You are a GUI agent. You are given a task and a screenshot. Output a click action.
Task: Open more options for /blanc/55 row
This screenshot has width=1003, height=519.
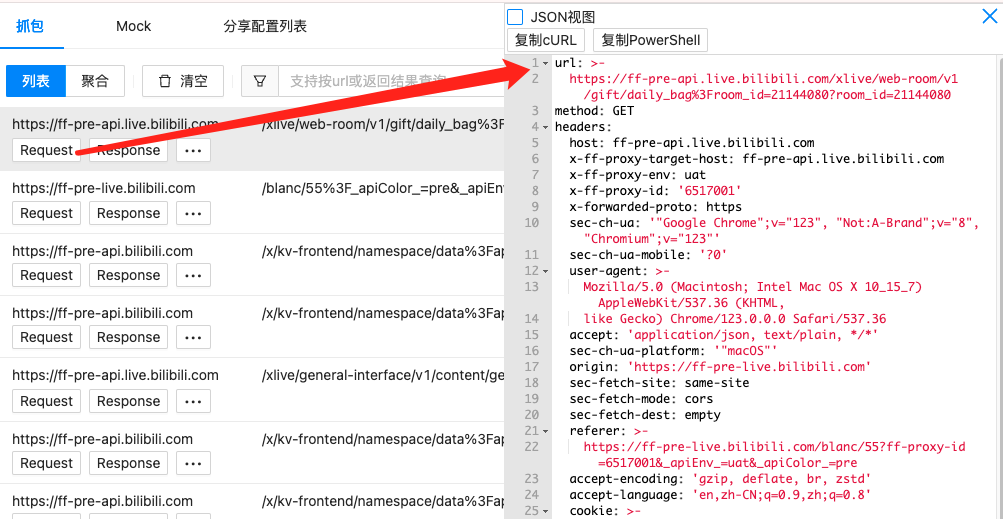[x=193, y=213]
